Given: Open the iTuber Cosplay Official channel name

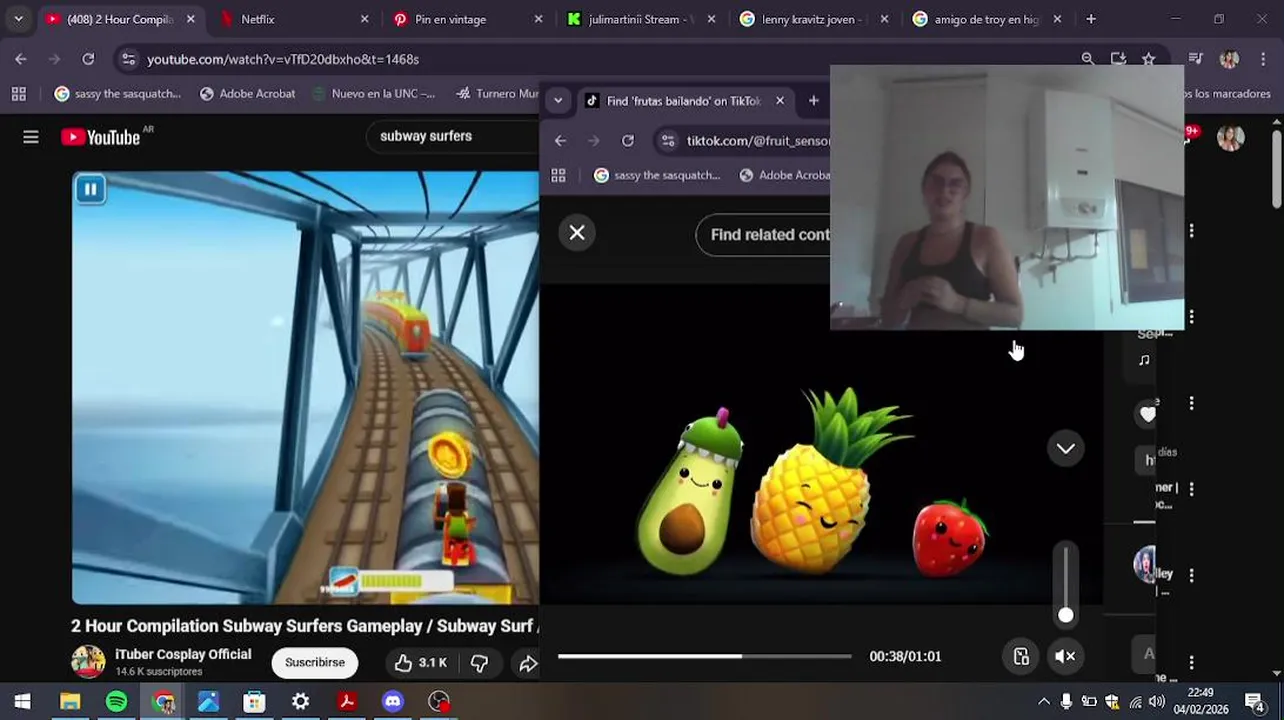Looking at the screenshot, I should (183, 654).
